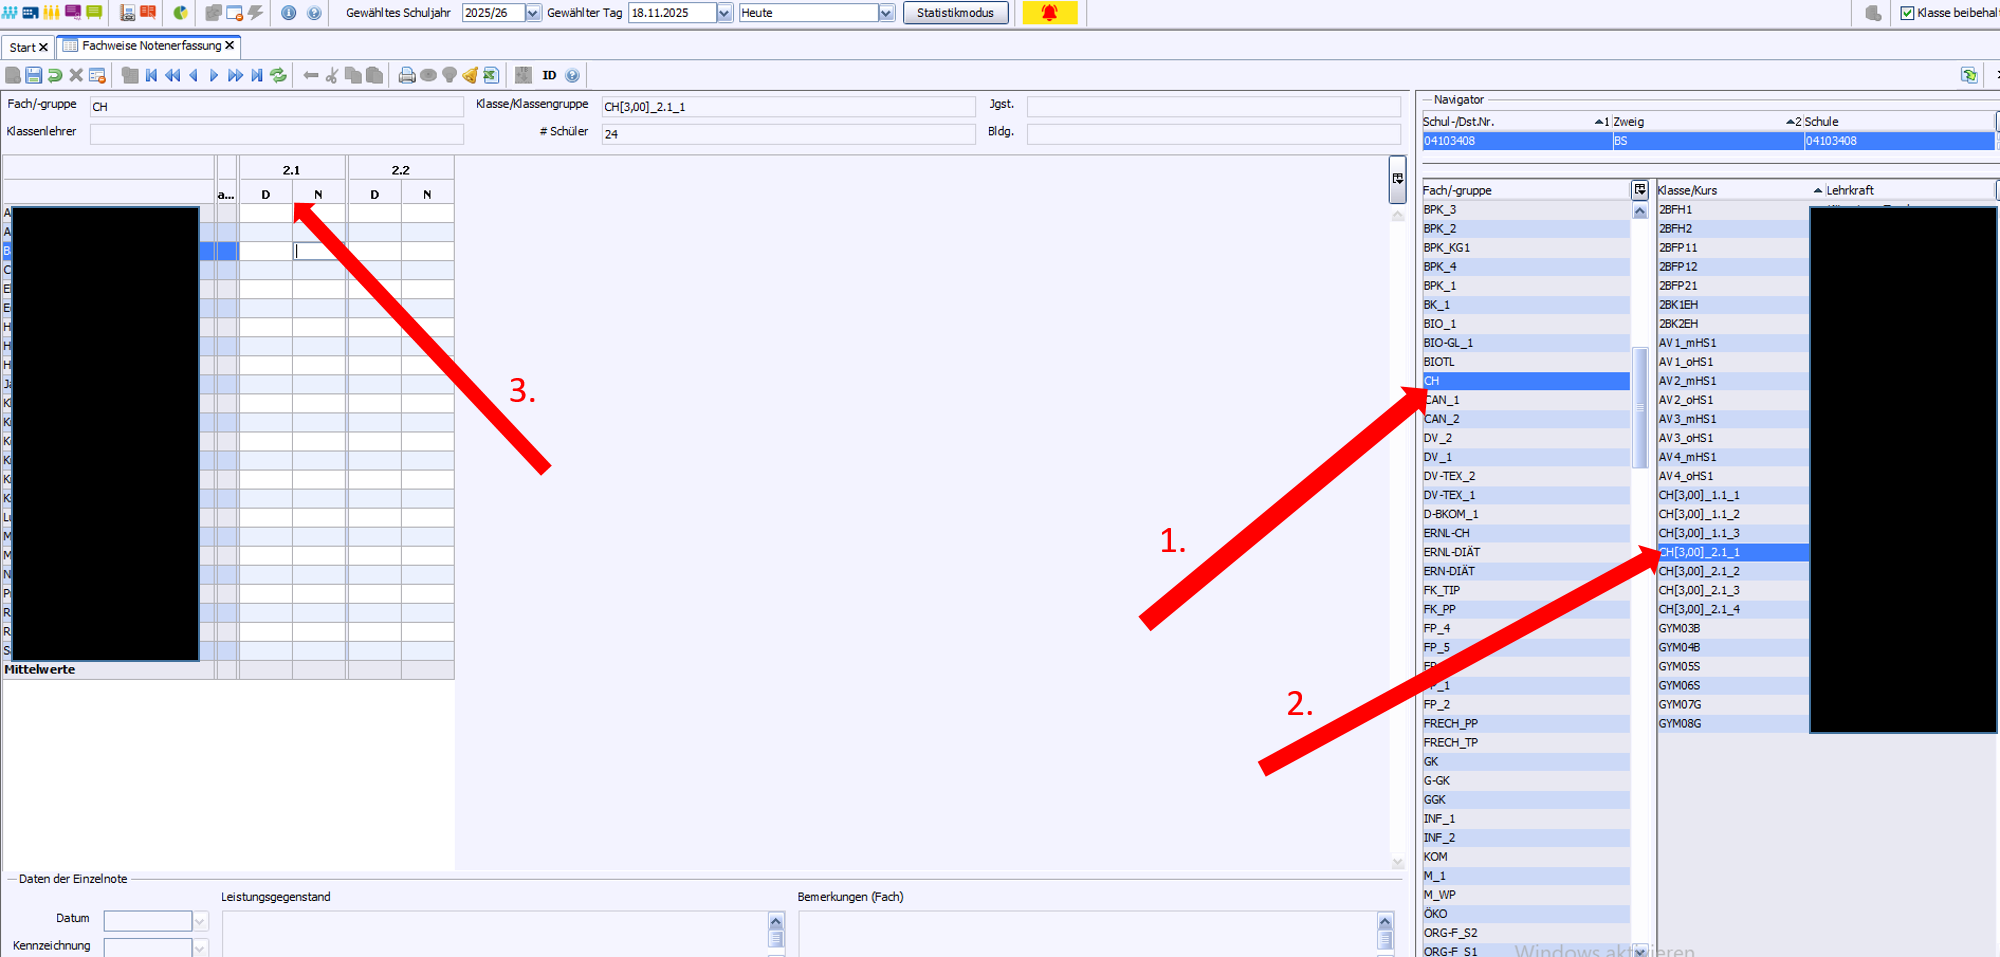Click the green Refresh arrows icon
Screen dimensions: 2000x957
coord(279,75)
